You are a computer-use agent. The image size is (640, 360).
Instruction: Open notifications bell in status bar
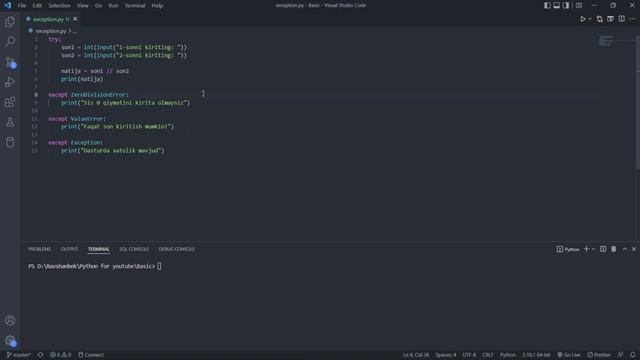point(632,355)
